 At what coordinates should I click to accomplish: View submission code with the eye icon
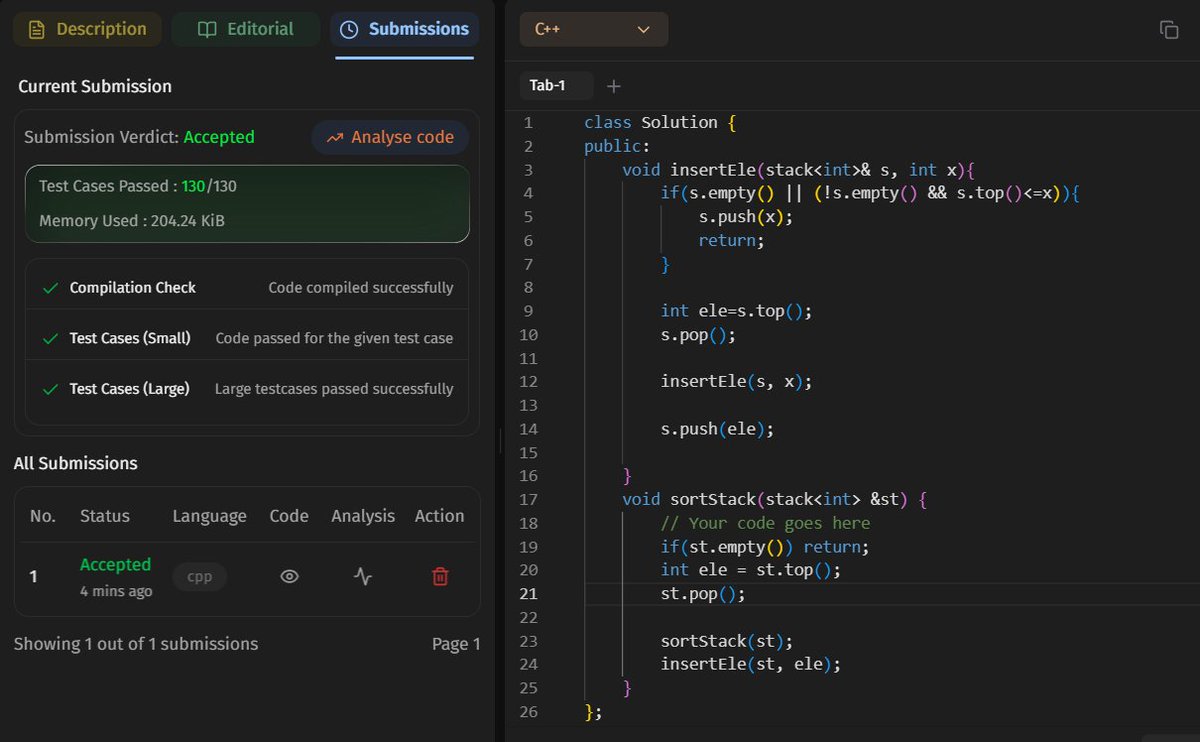[289, 576]
